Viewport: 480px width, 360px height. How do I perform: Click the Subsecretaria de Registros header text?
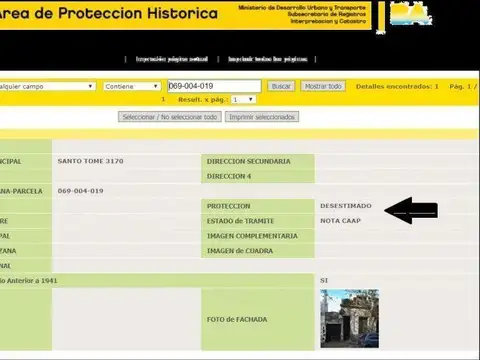coord(327,14)
